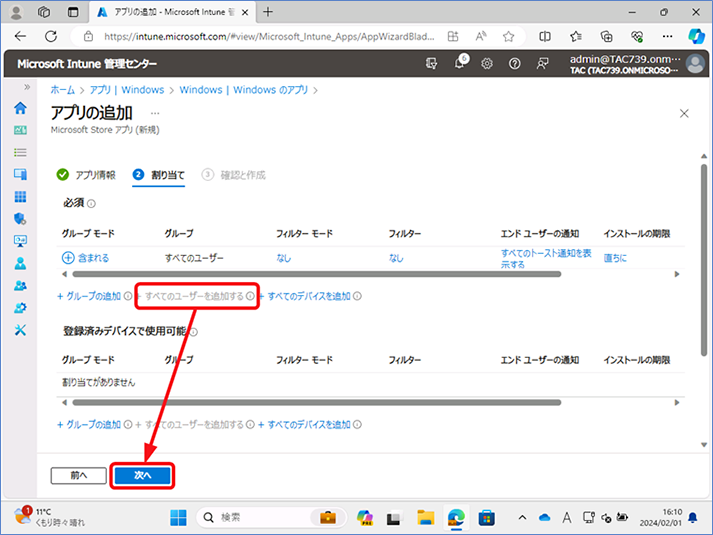Open Users icon in sidebar
The image size is (713, 535).
coord(20,264)
